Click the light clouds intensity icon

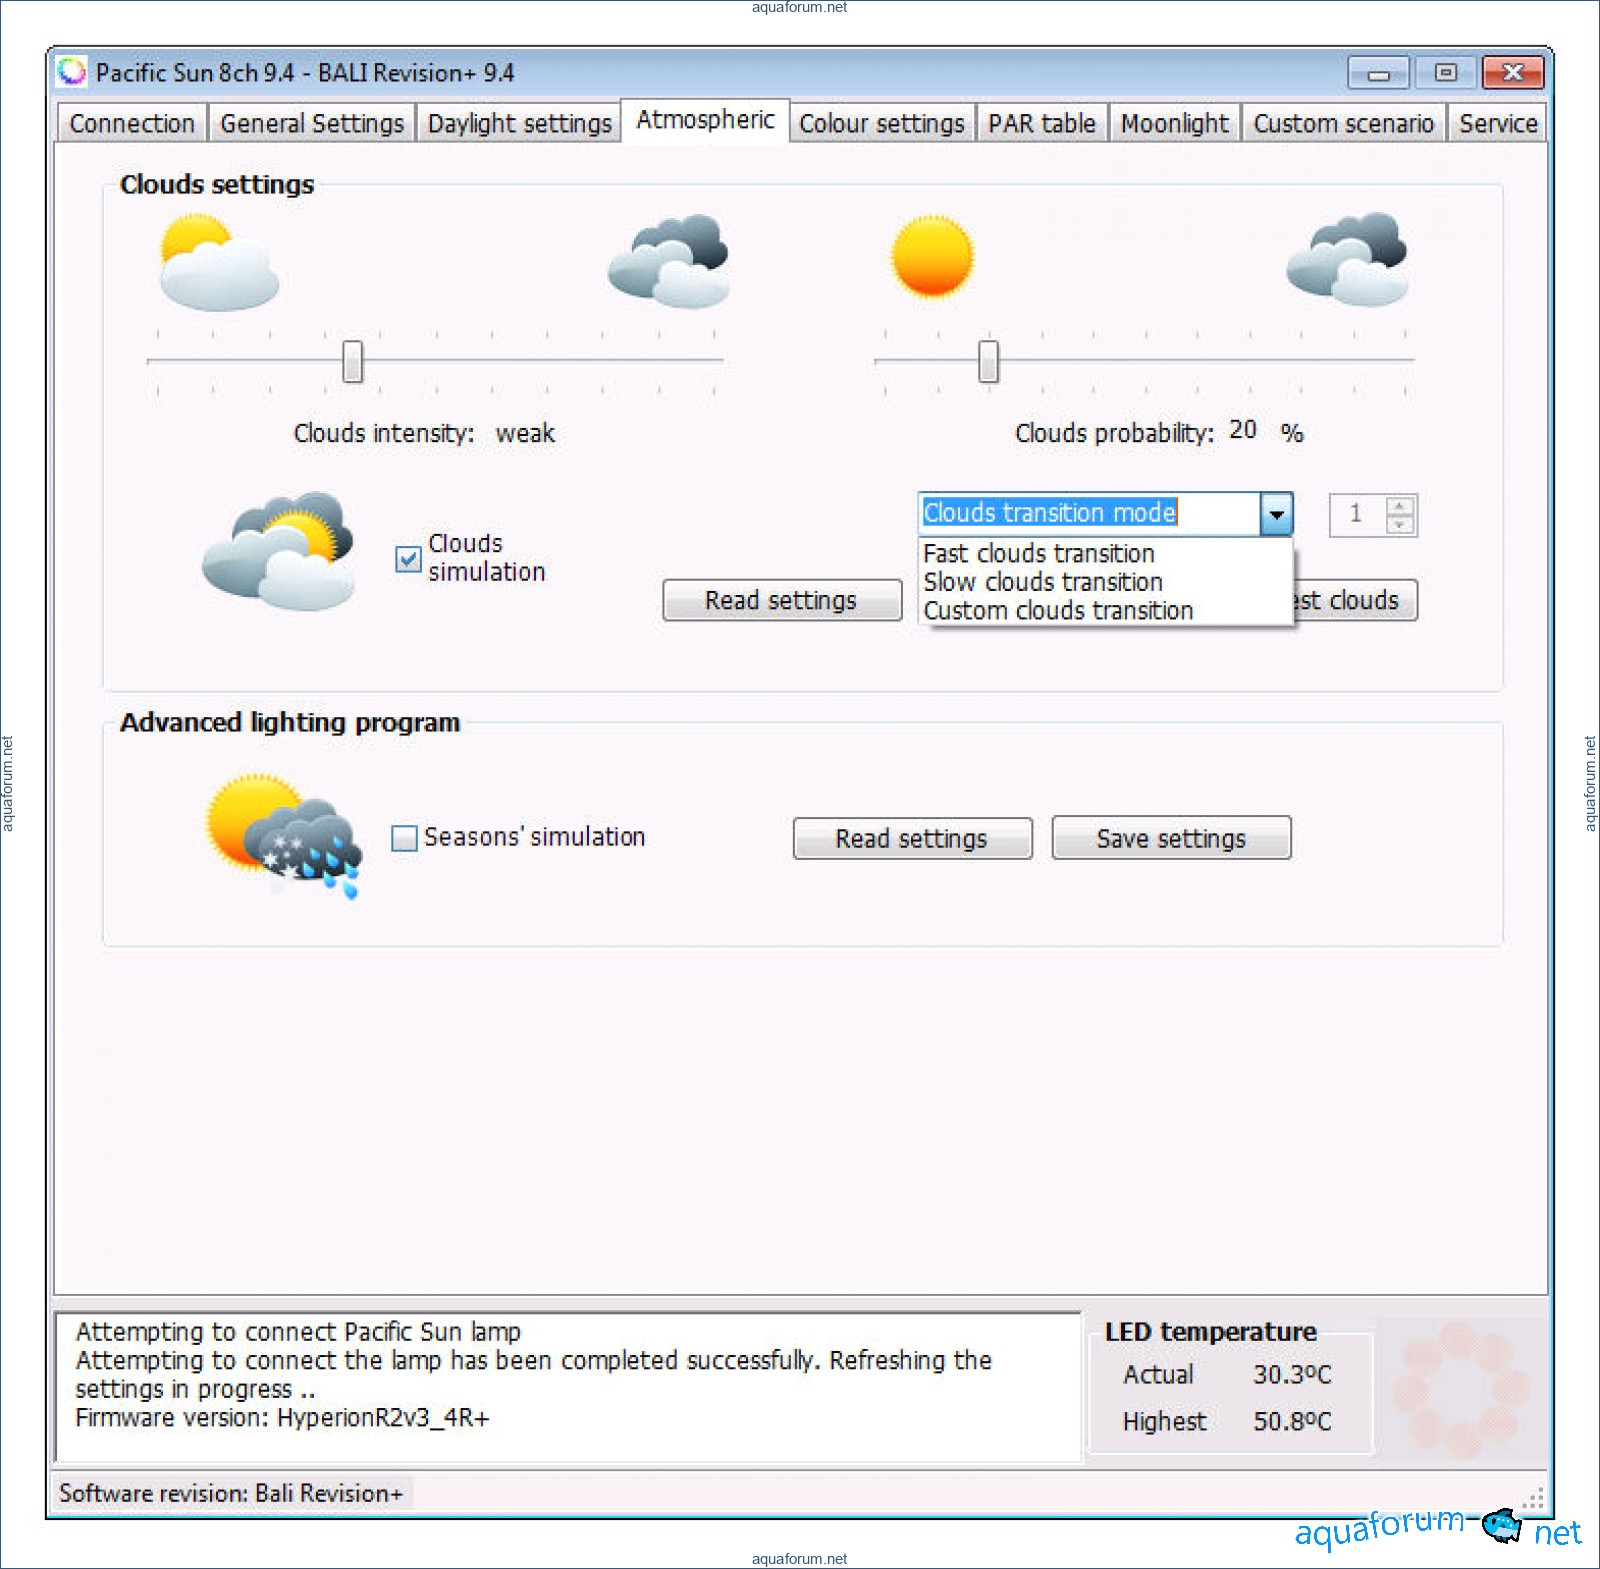[218, 264]
